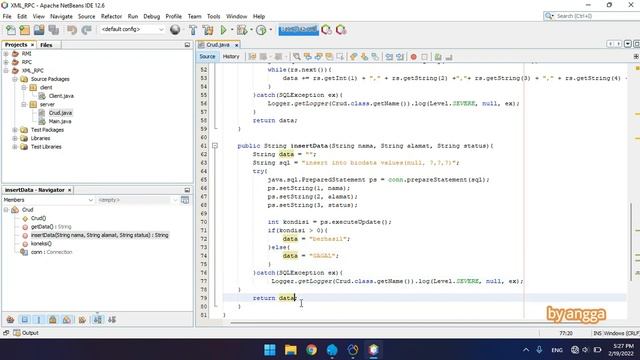Click the Windows Start button
Viewport: 640px width, 360px height.
coord(270,350)
